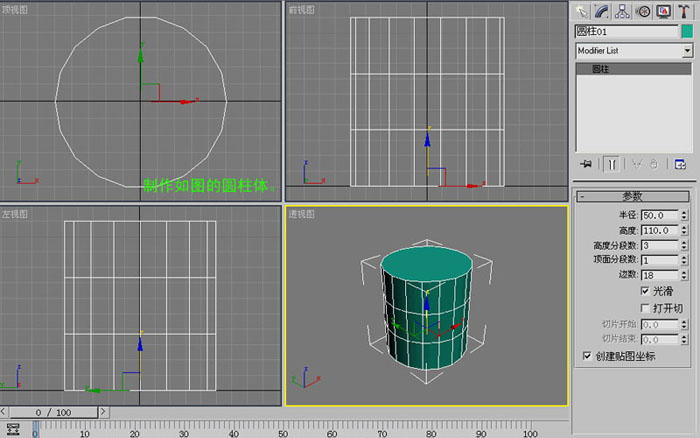
Task: Step time slider forward with right arrow
Action: click(x=103, y=412)
